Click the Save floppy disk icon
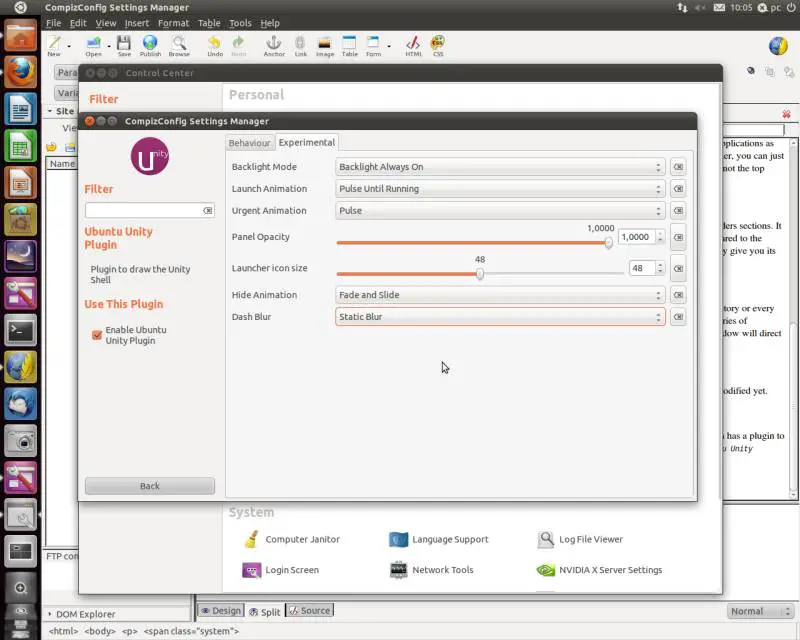The width and height of the screenshot is (800, 640). [x=124, y=45]
